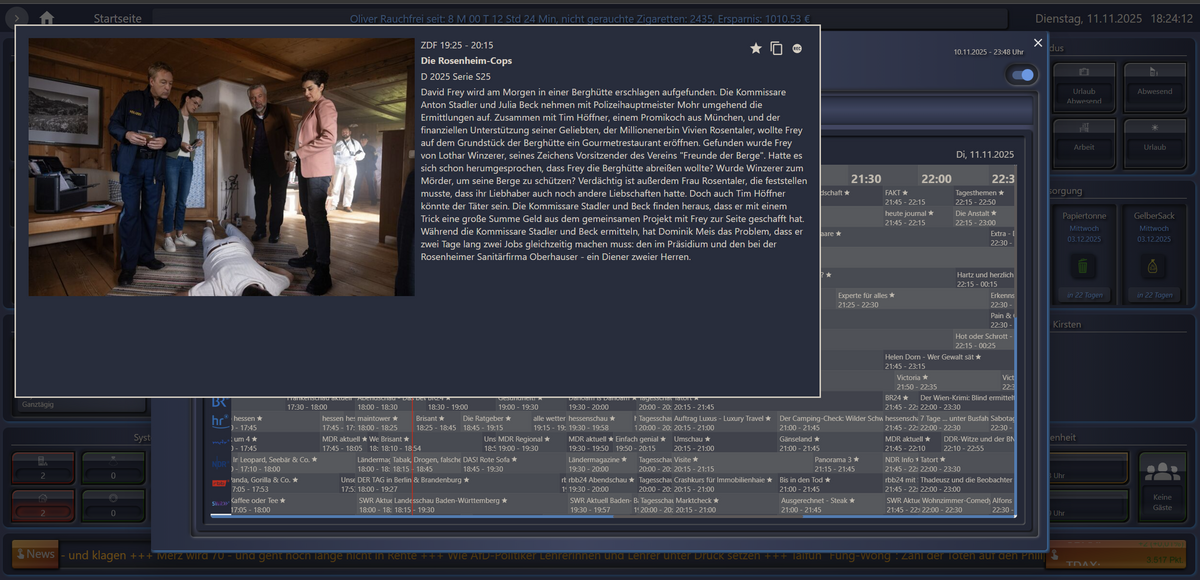Select Visite 20:15 - 21:15 programme
Image resolution: width=1200 pixels, height=580 pixels.
[x=743, y=464]
